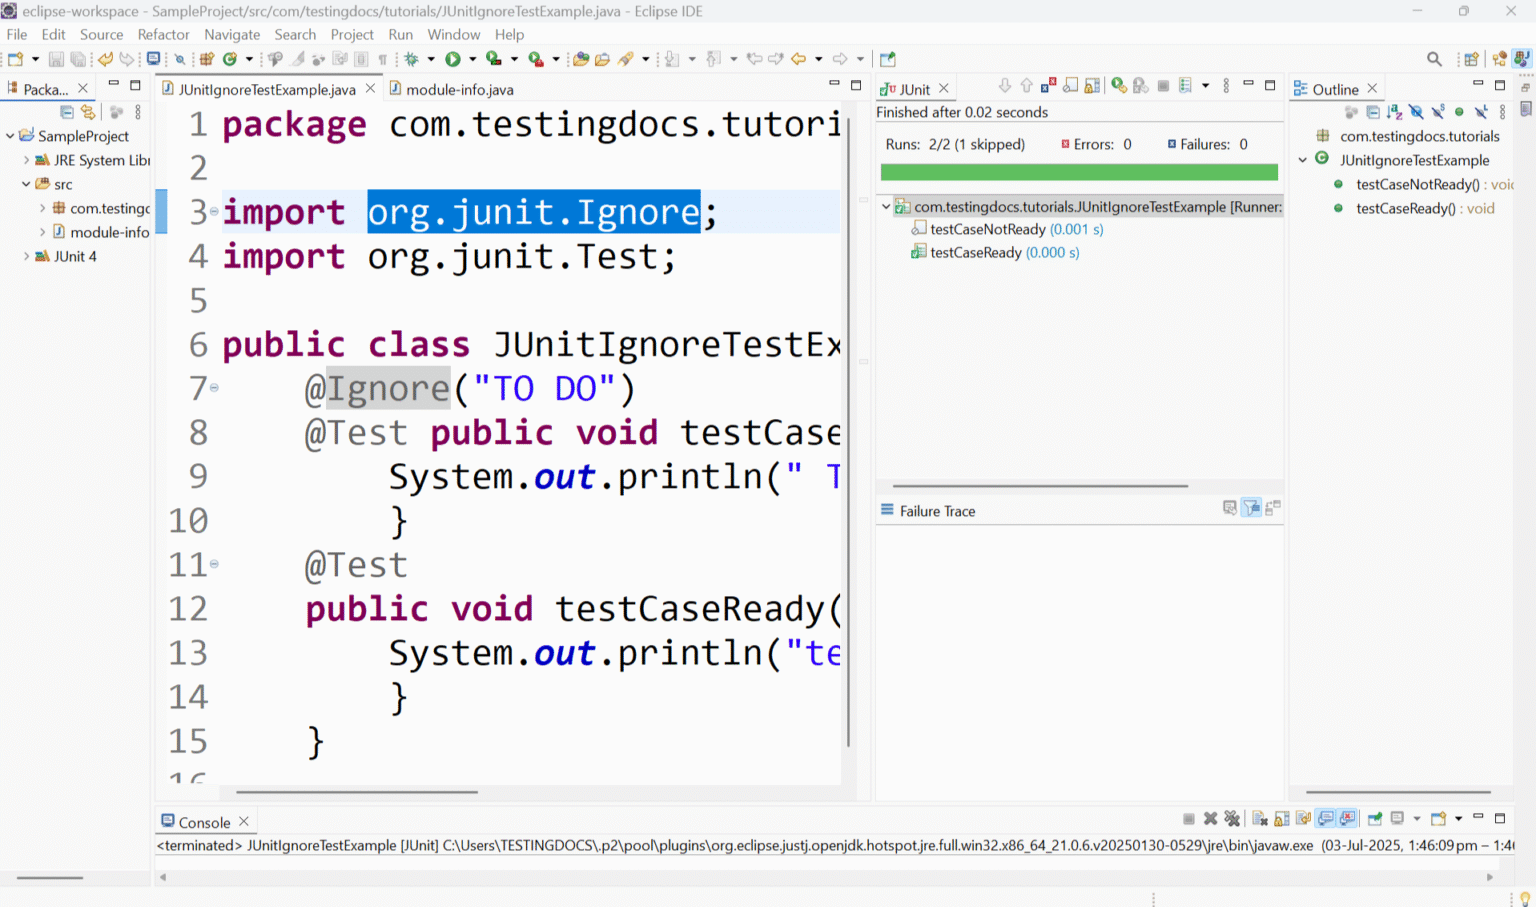Click the green JUnit progress bar
1536x907 pixels.
click(x=1078, y=171)
